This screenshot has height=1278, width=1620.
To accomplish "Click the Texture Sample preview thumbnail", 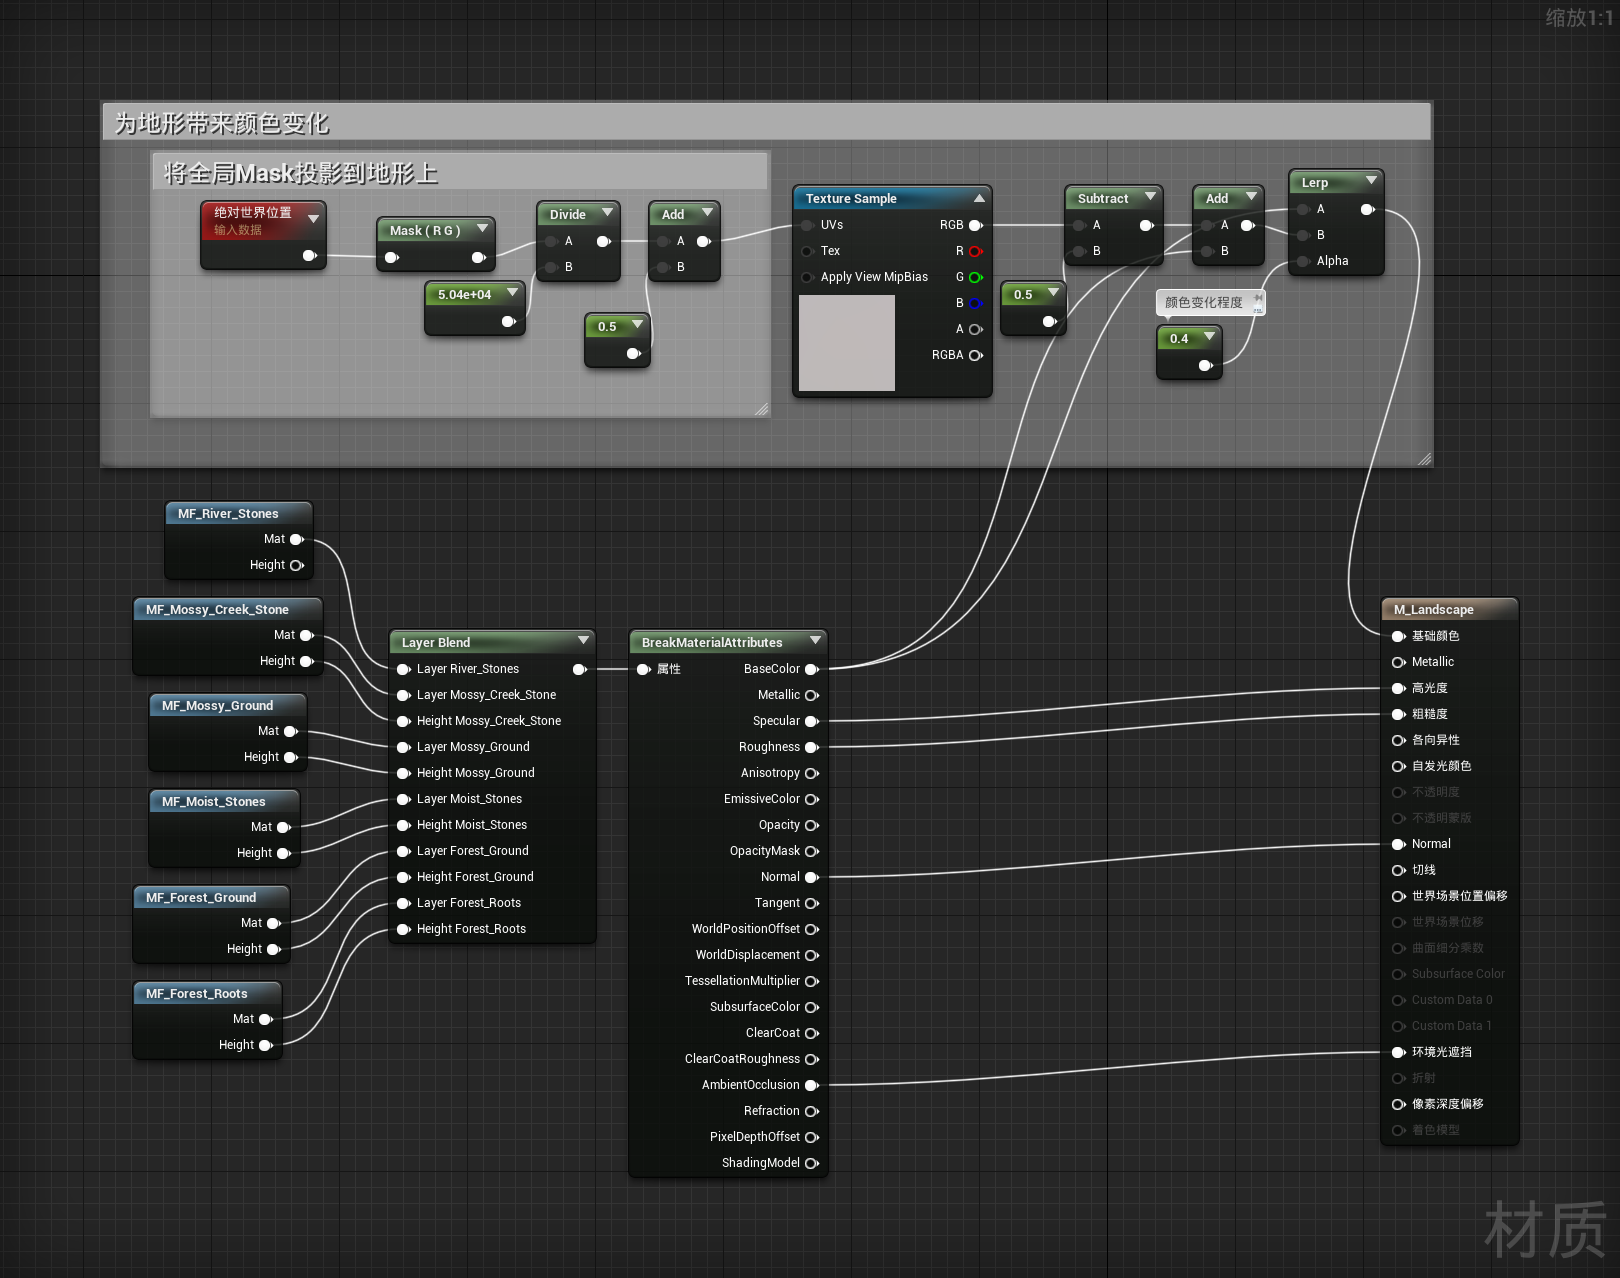I will click(846, 342).
